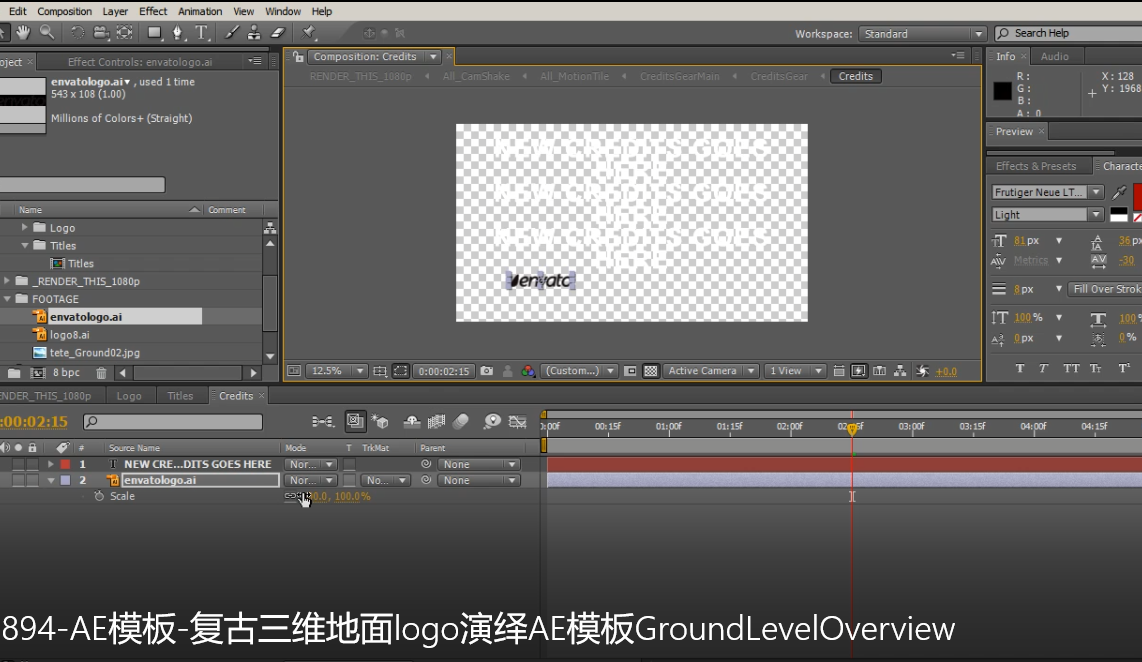
Task: Click the 8 bpc color depth button
Action: tap(66, 373)
